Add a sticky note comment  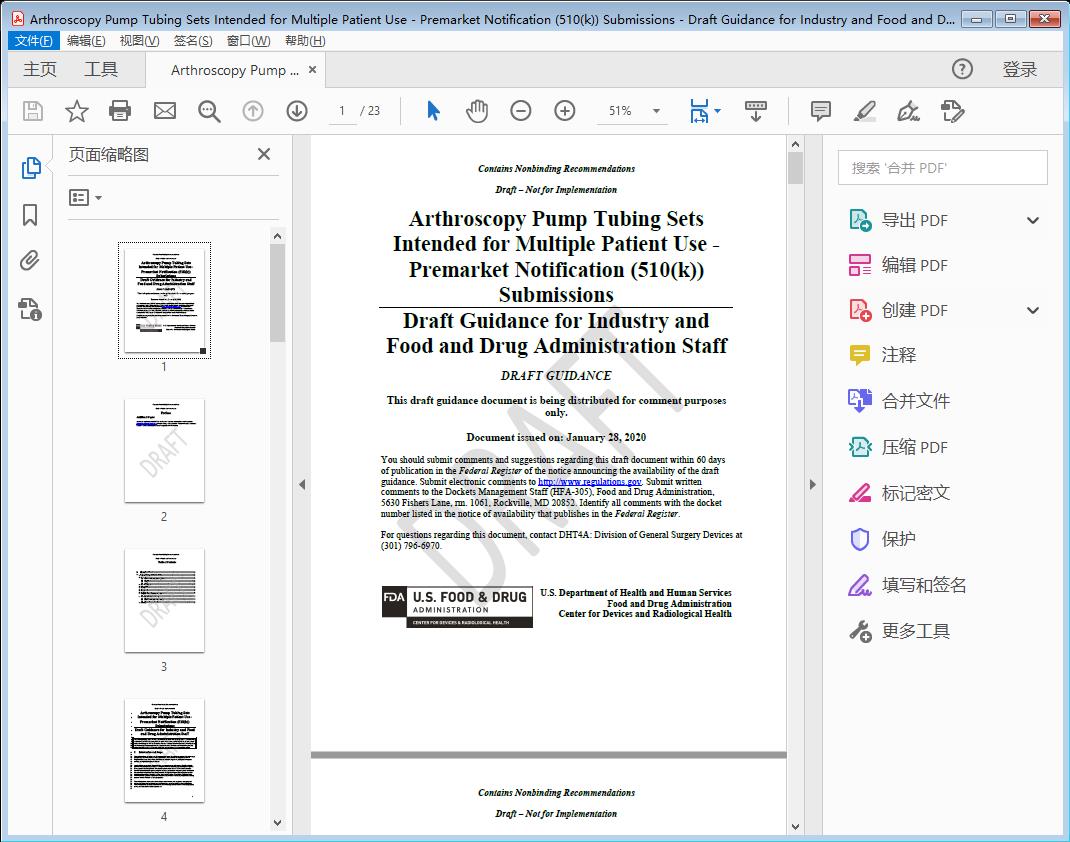click(x=820, y=111)
